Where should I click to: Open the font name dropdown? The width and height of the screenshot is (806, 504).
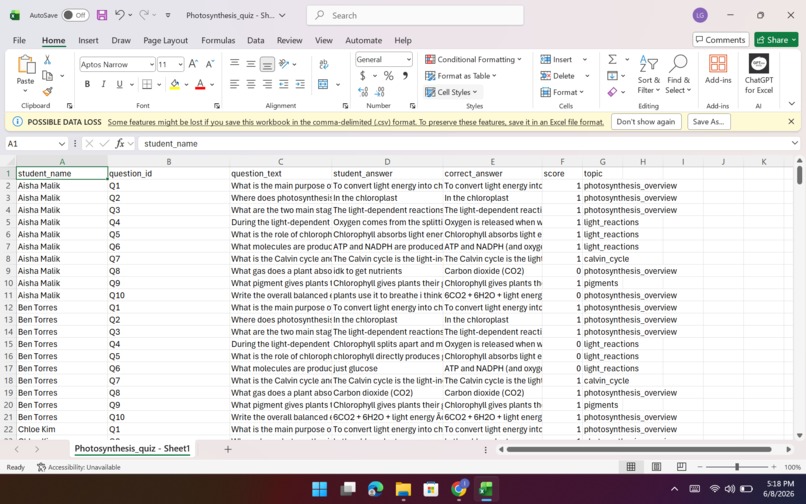click(152, 65)
